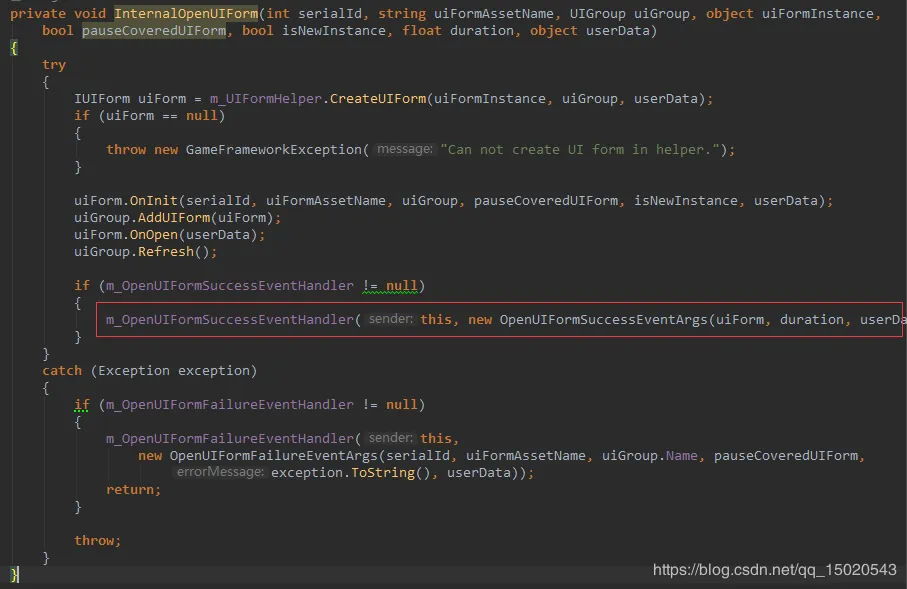Click OpenUIFormFailureEventArgs constructor
The height and width of the screenshot is (589, 907).
(x=273, y=456)
